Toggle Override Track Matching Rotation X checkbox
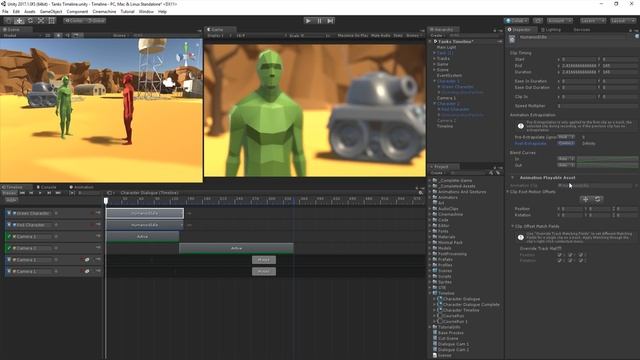 pyautogui.click(x=559, y=260)
